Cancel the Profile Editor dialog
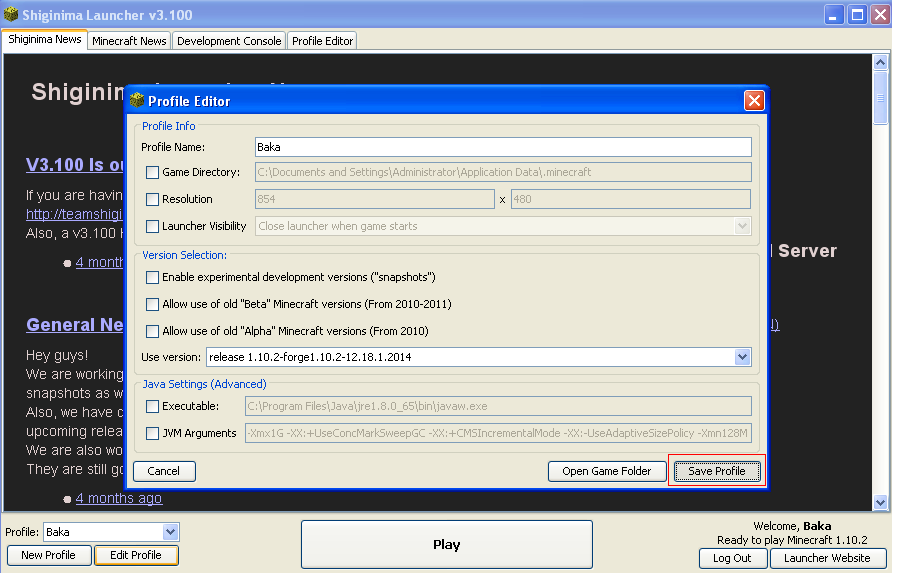The width and height of the screenshot is (898, 575). pyautogui.click(x=165, y=473)
